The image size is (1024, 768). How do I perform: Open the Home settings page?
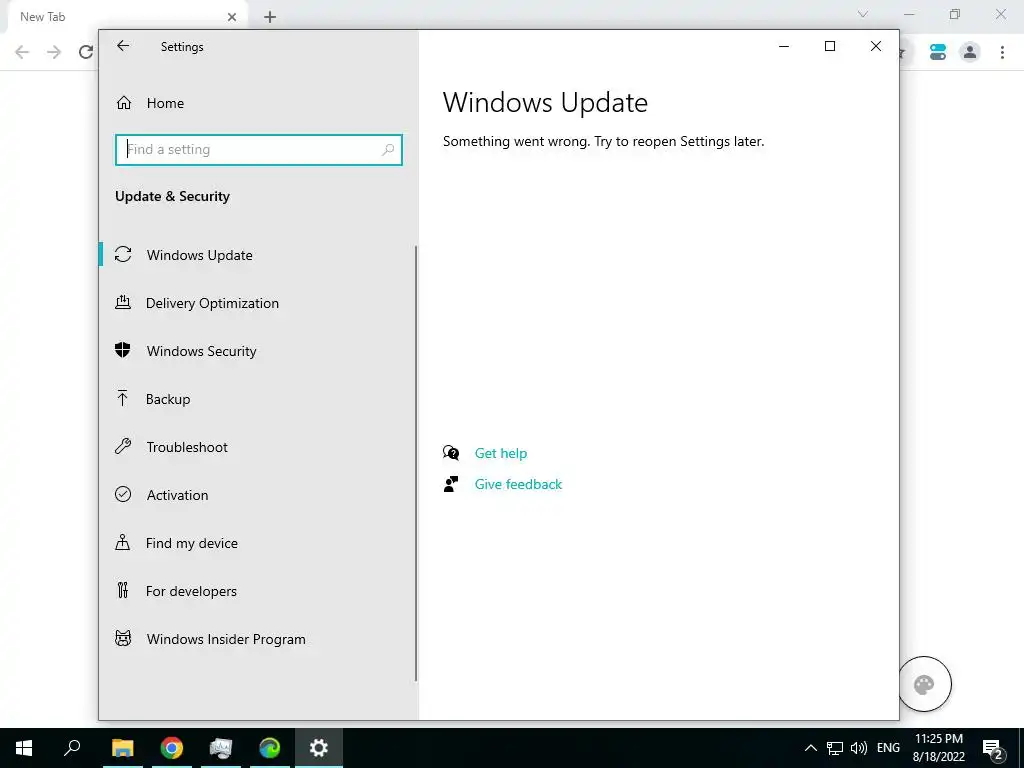coord(165,103)
